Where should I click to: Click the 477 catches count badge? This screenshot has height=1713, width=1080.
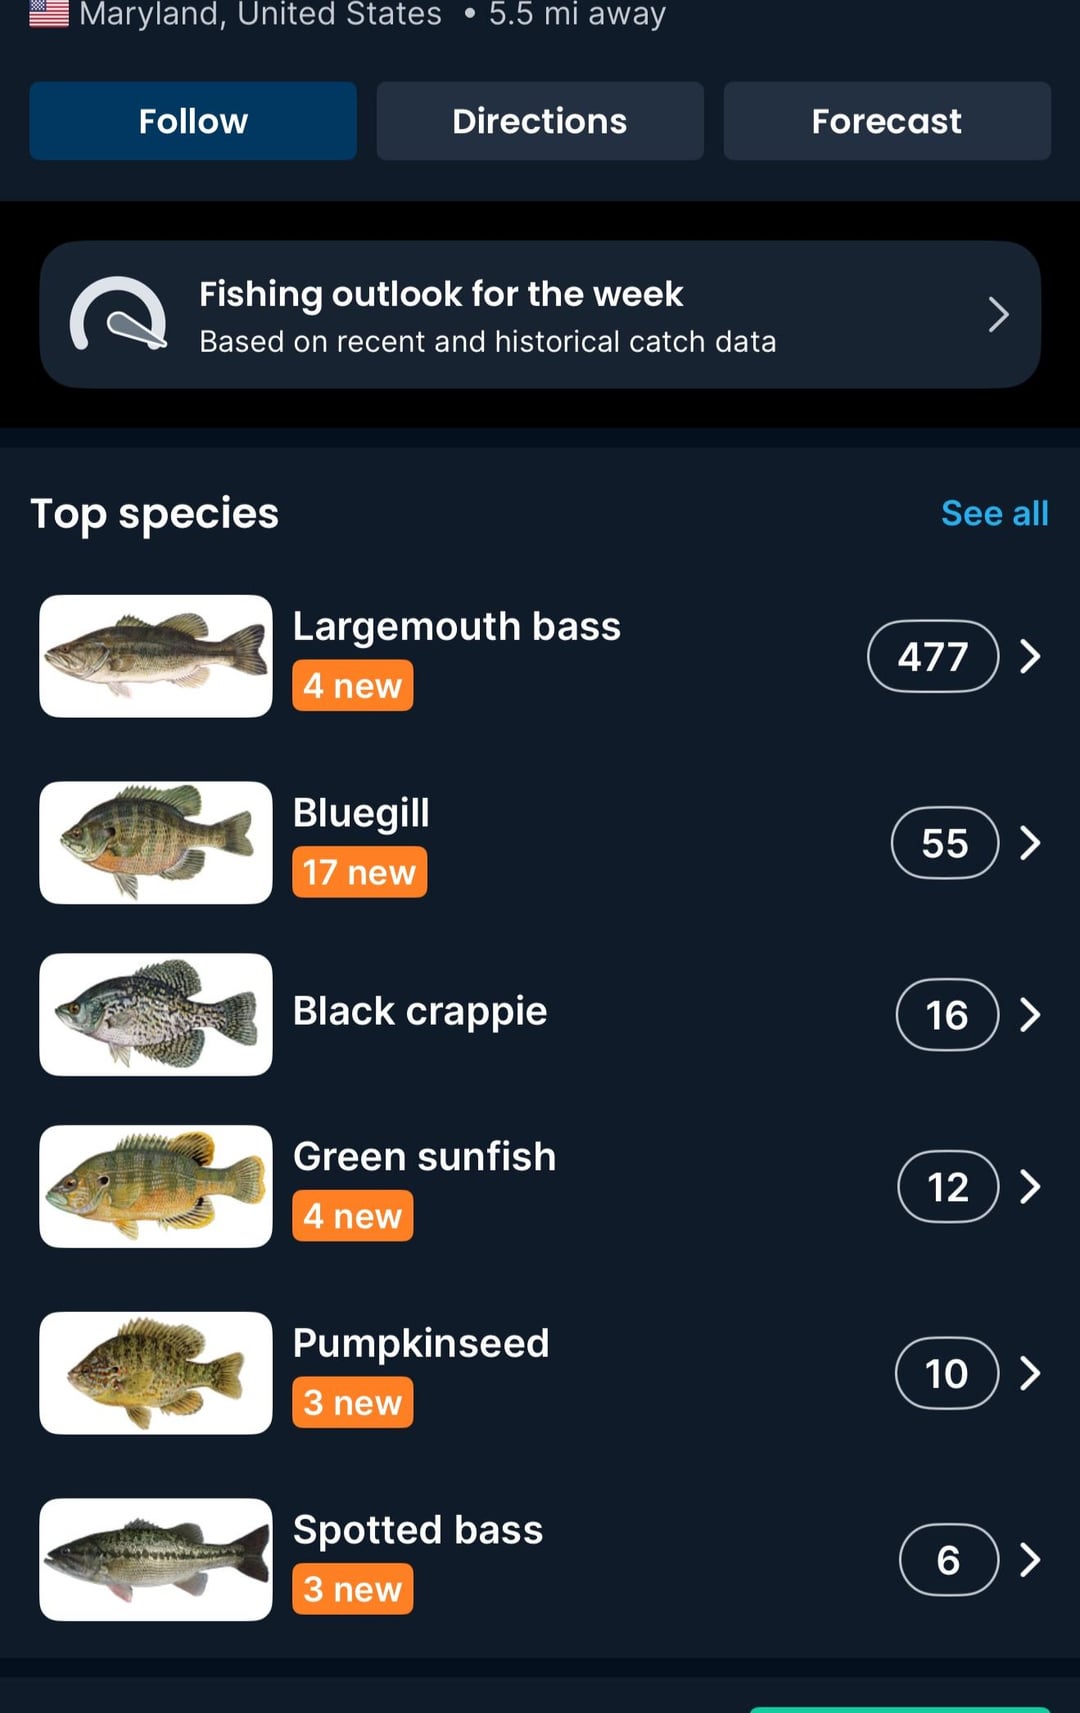(933, 657)
